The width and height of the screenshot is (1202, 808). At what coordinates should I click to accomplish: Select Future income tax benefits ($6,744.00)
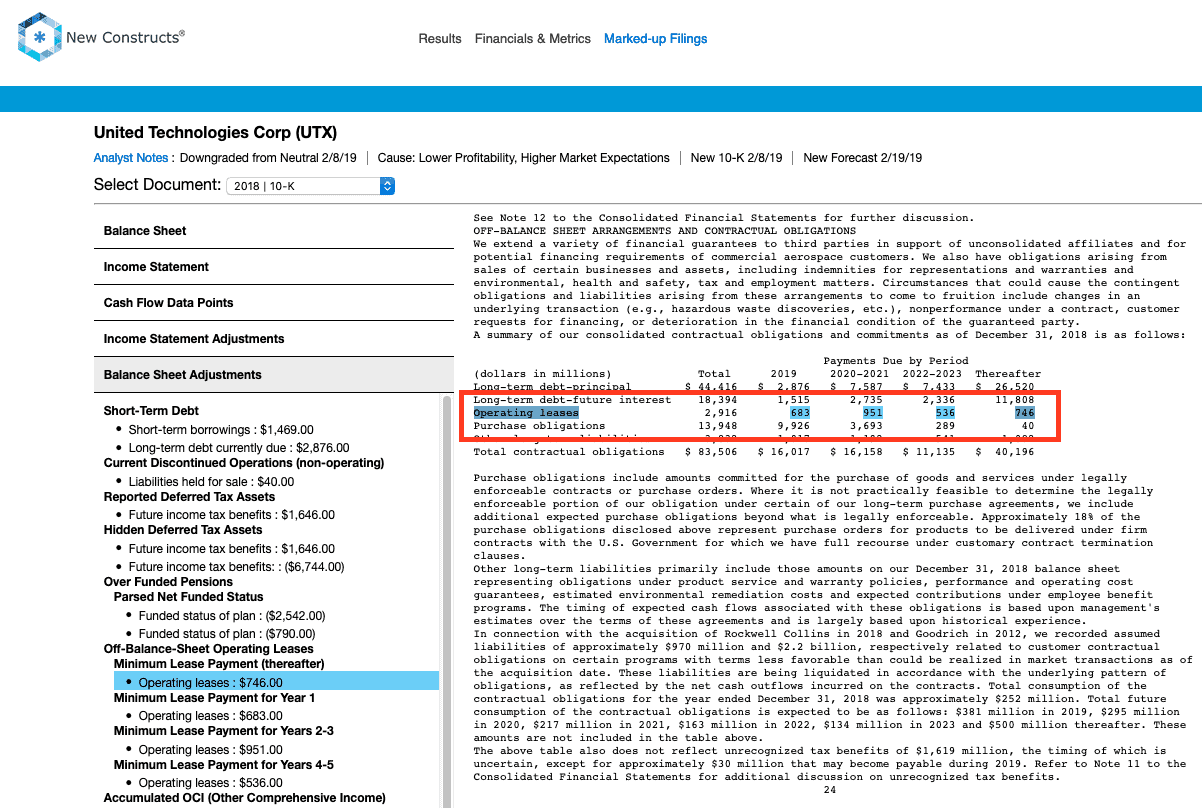(x=236, y=567)
